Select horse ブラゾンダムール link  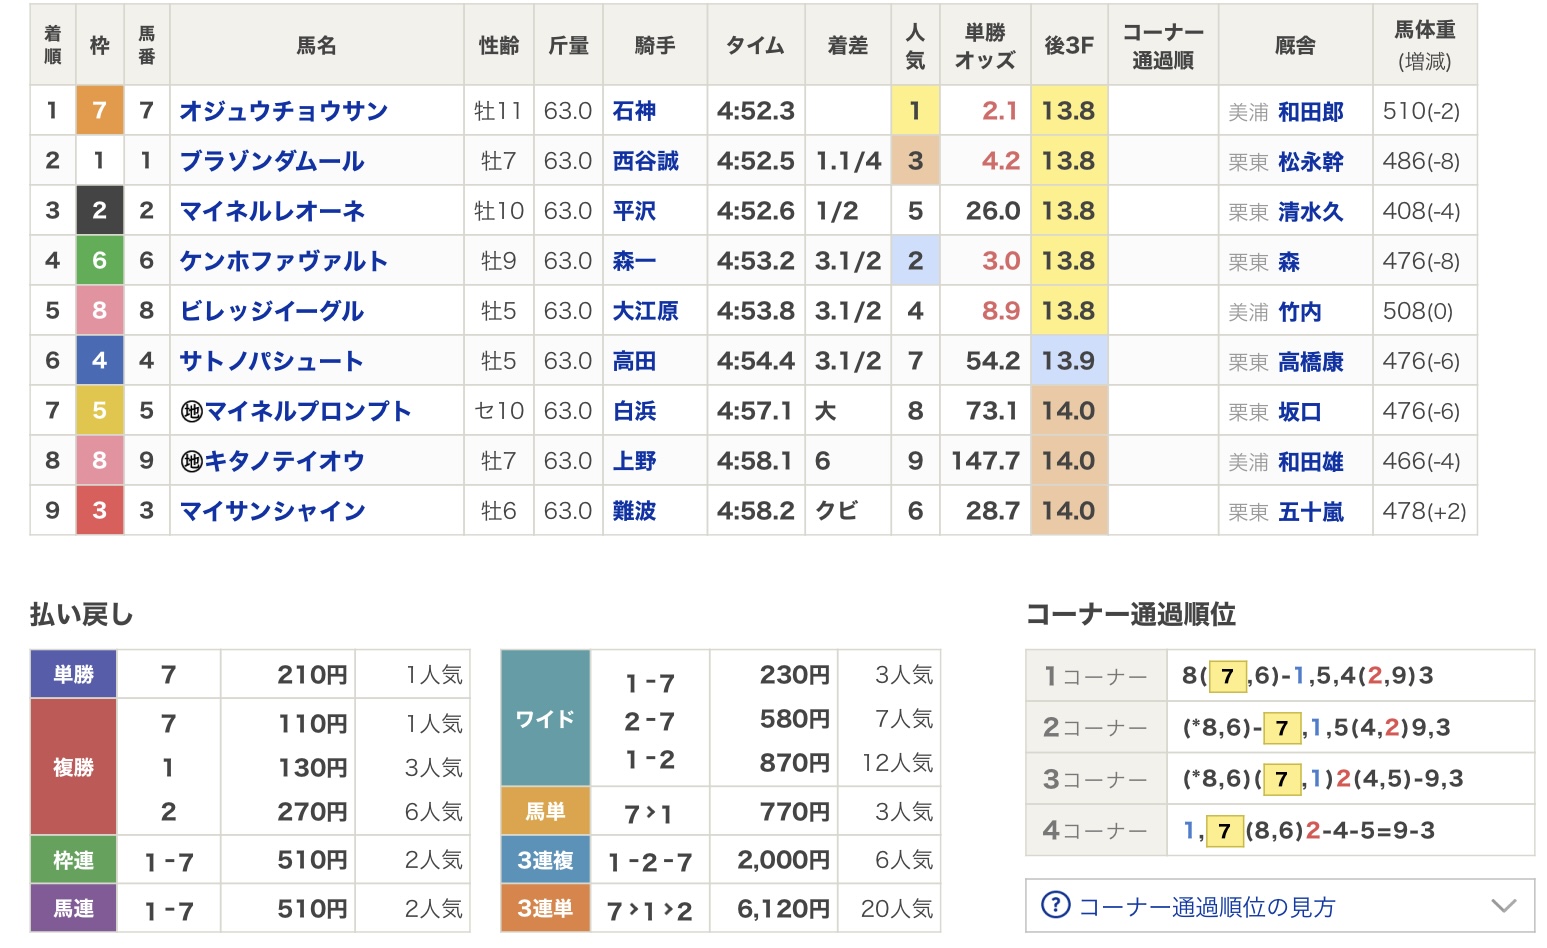coord(271,161)
